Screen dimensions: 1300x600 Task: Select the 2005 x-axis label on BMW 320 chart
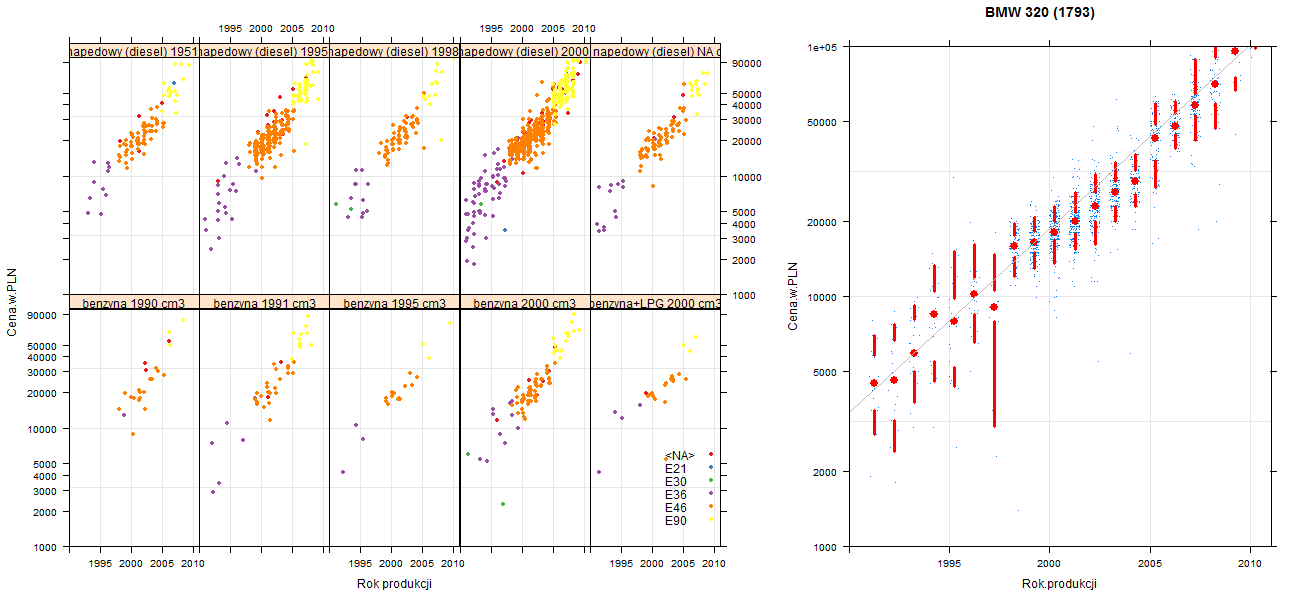tap(1150, 563)
